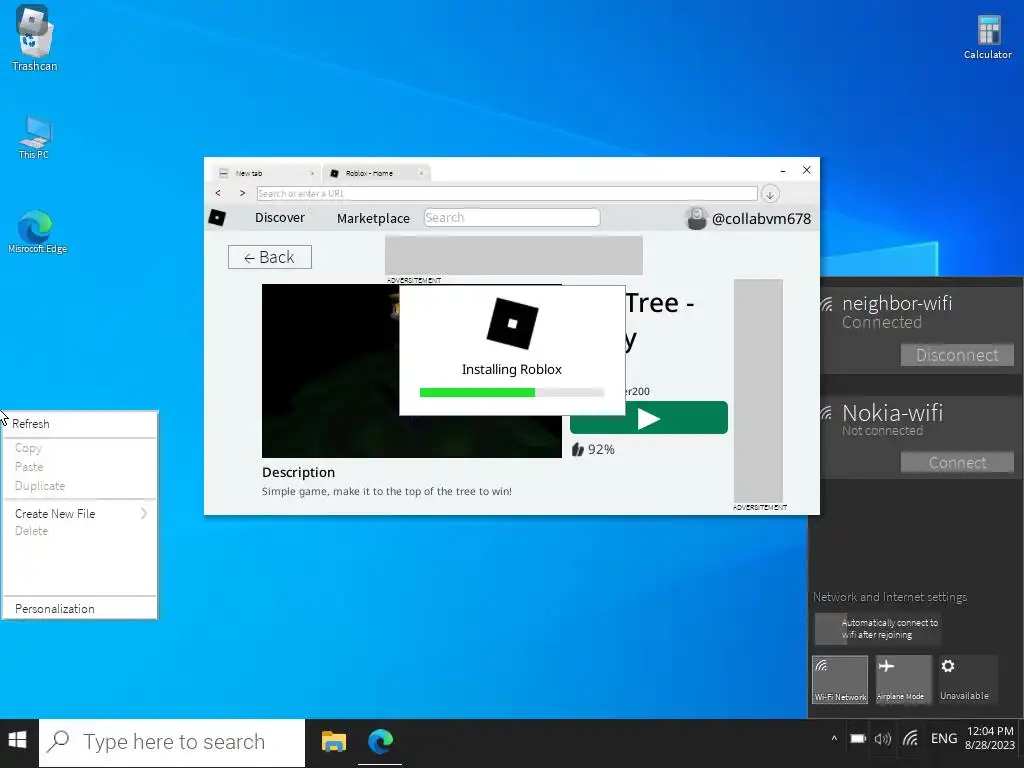Image resolution: width=1024 pixels, height=768 pixels.
Task: Click the taskbar search box
Action: point(172,742)
